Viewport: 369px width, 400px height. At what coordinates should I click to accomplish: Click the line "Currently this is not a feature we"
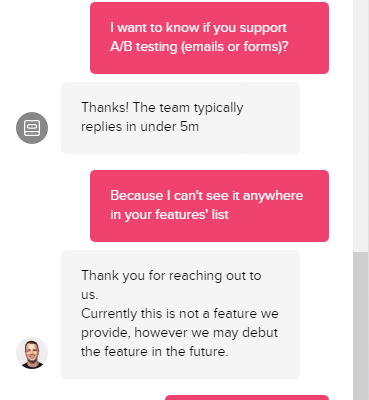point(180,314)
